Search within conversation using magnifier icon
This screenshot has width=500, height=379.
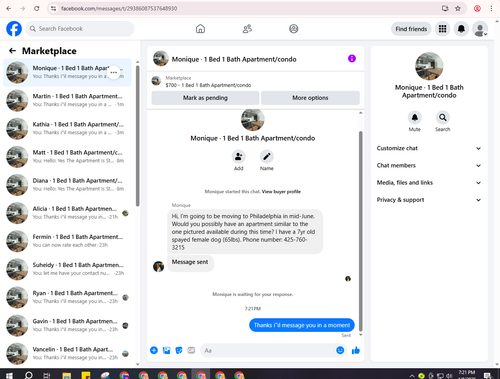443,117
